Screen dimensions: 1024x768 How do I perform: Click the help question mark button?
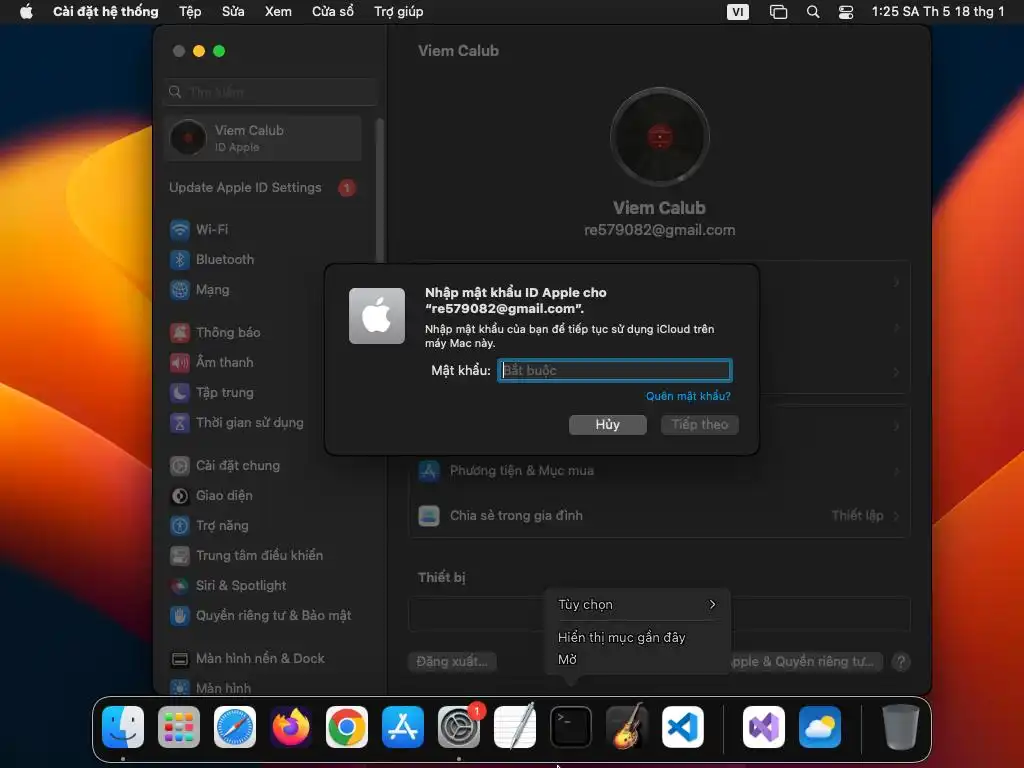point(901,662)
